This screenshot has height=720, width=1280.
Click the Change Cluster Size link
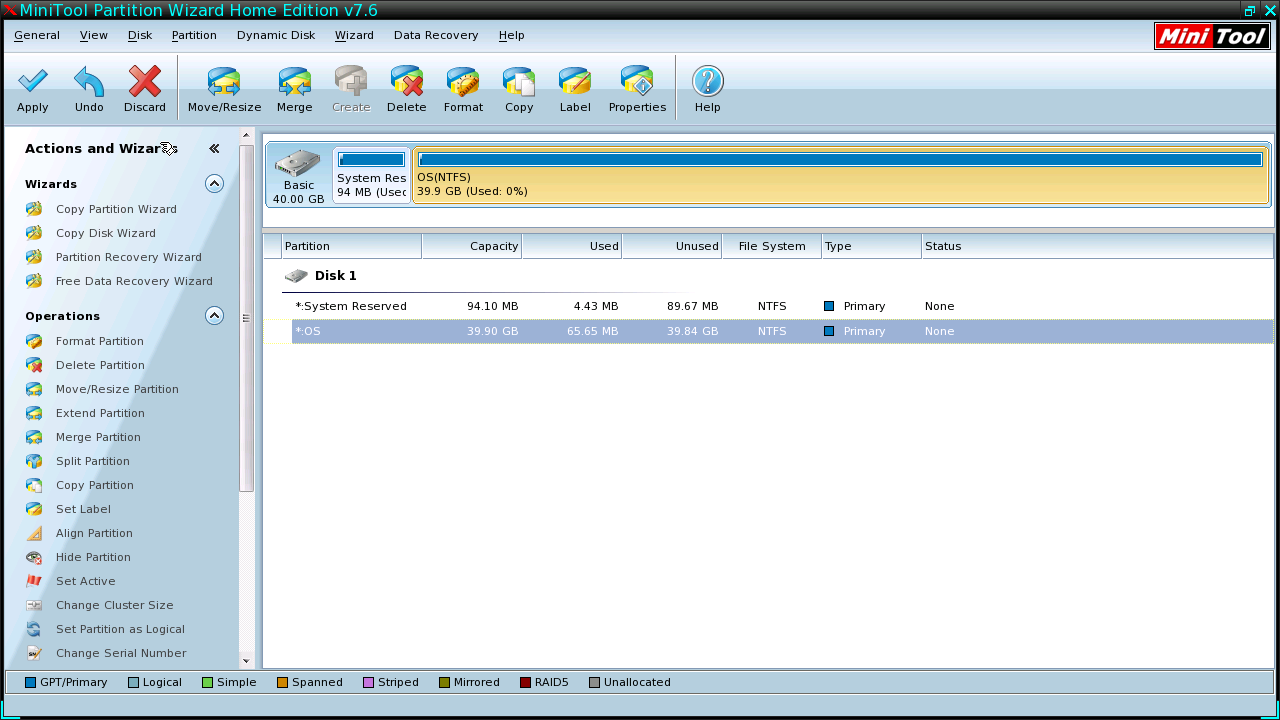tap(115, 605)
